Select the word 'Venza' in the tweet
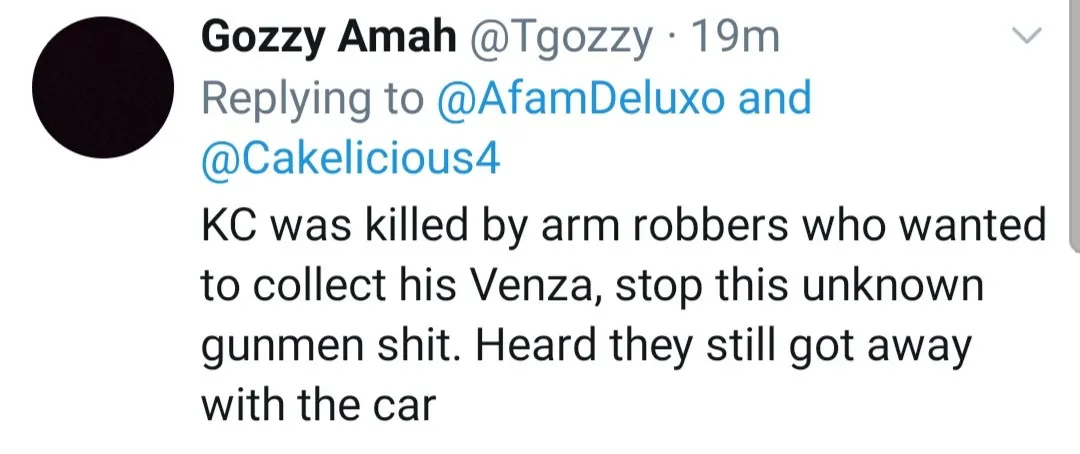This screenshot has height=454, width=1080. point(520,288)
